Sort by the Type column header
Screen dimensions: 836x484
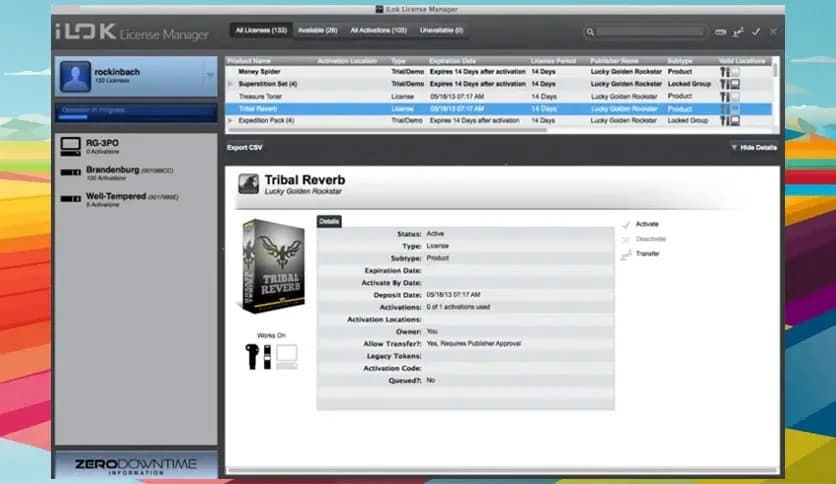pyautogui.click(x=398, y=61)
